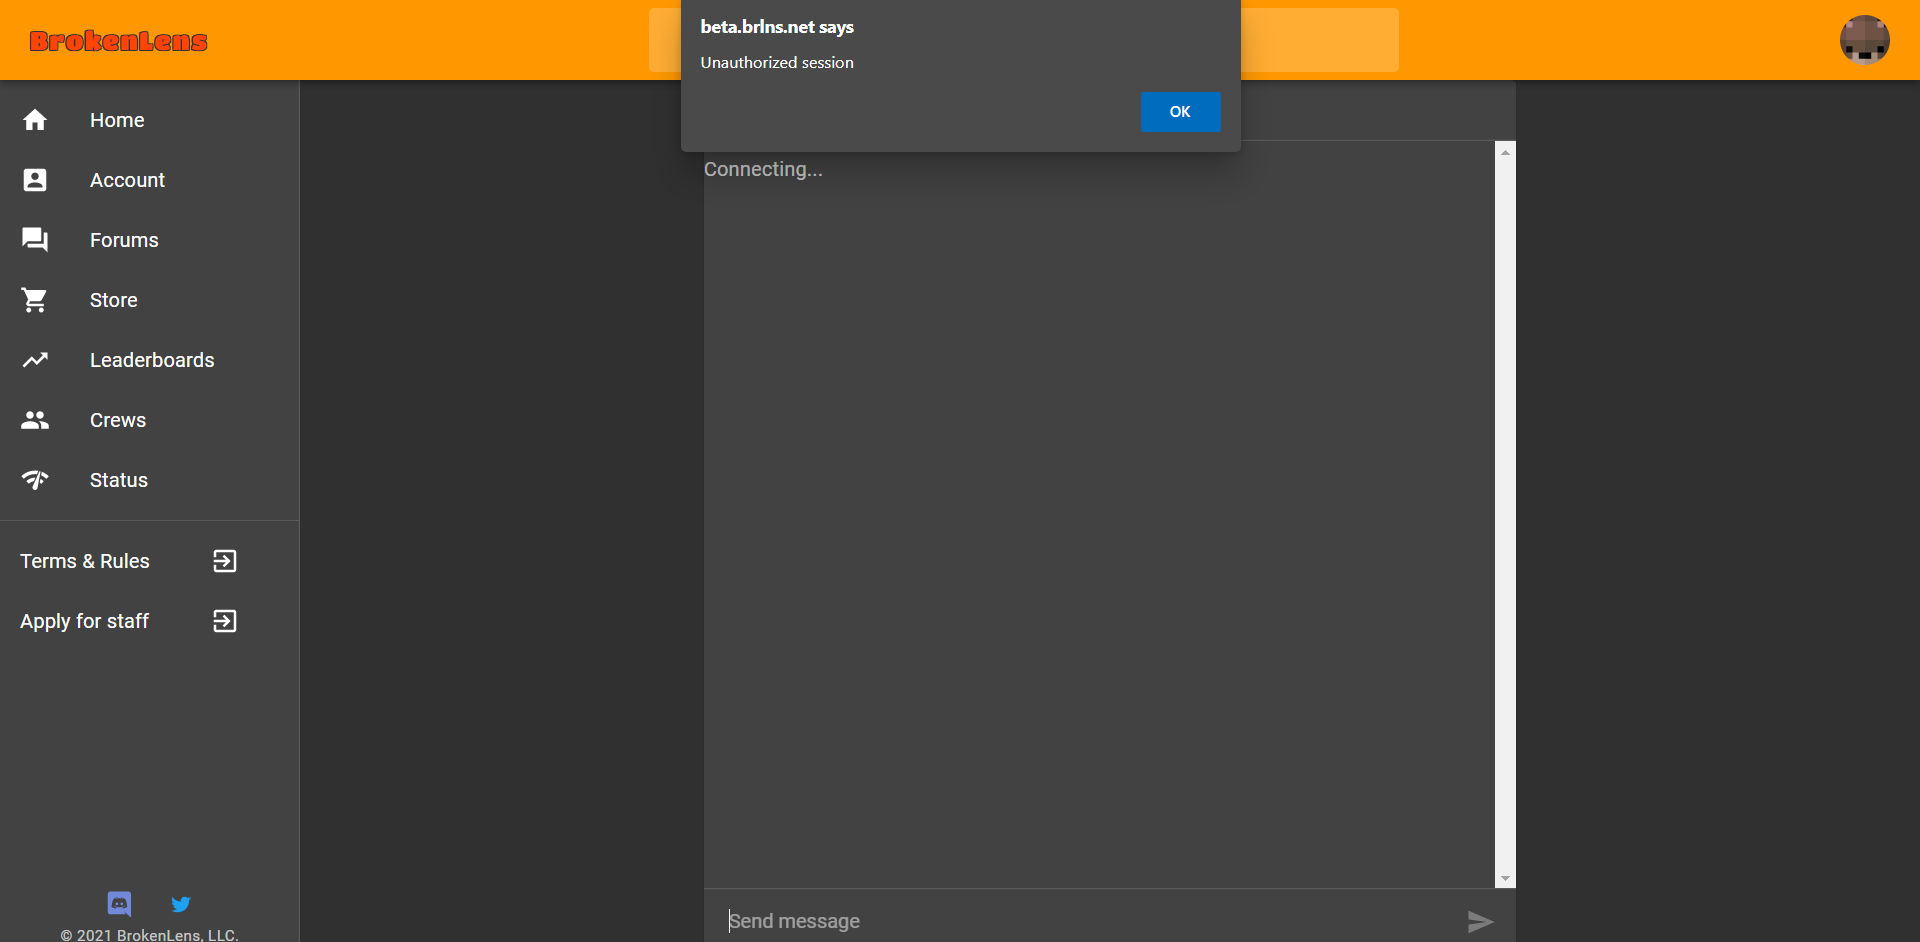View the Status page label
Screen dimensions: 1920x942
119,480
